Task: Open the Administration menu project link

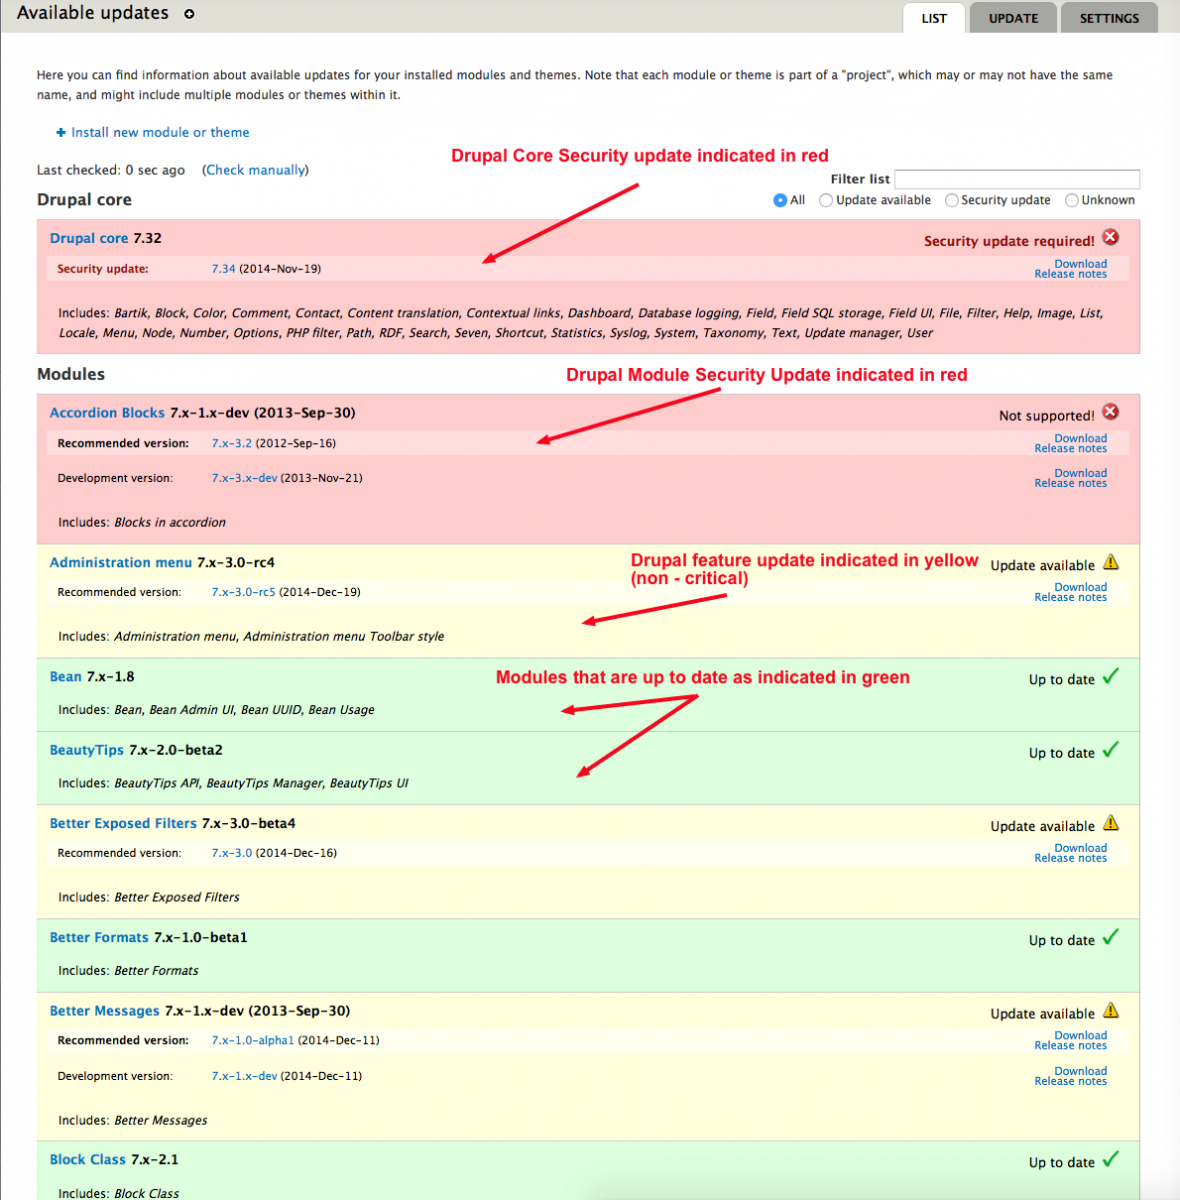Action: (121, 562)
